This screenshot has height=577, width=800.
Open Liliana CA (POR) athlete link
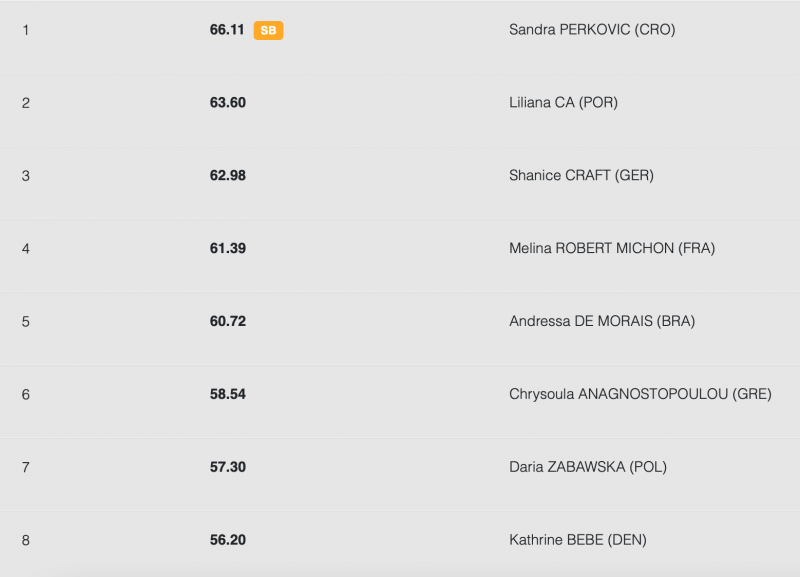[x=563, y=103]
